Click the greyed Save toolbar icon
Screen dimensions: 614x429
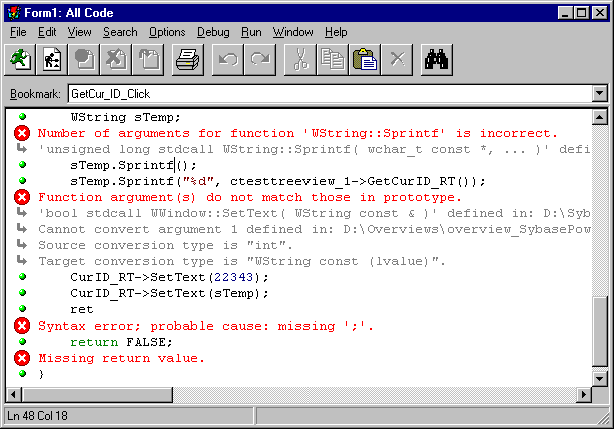click(84, 59)
